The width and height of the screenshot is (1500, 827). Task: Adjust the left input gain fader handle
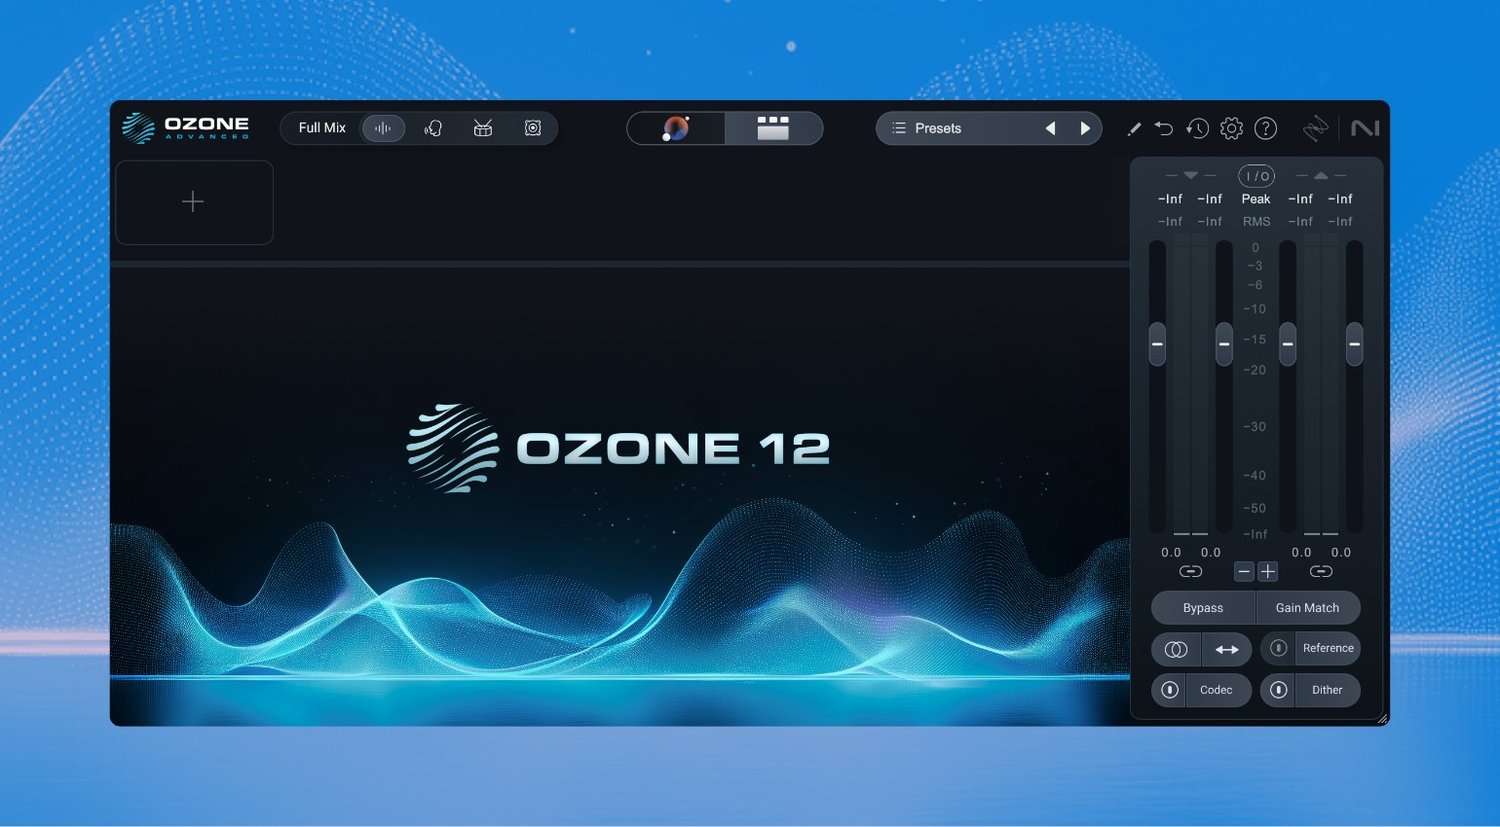tap(1157, 344)
